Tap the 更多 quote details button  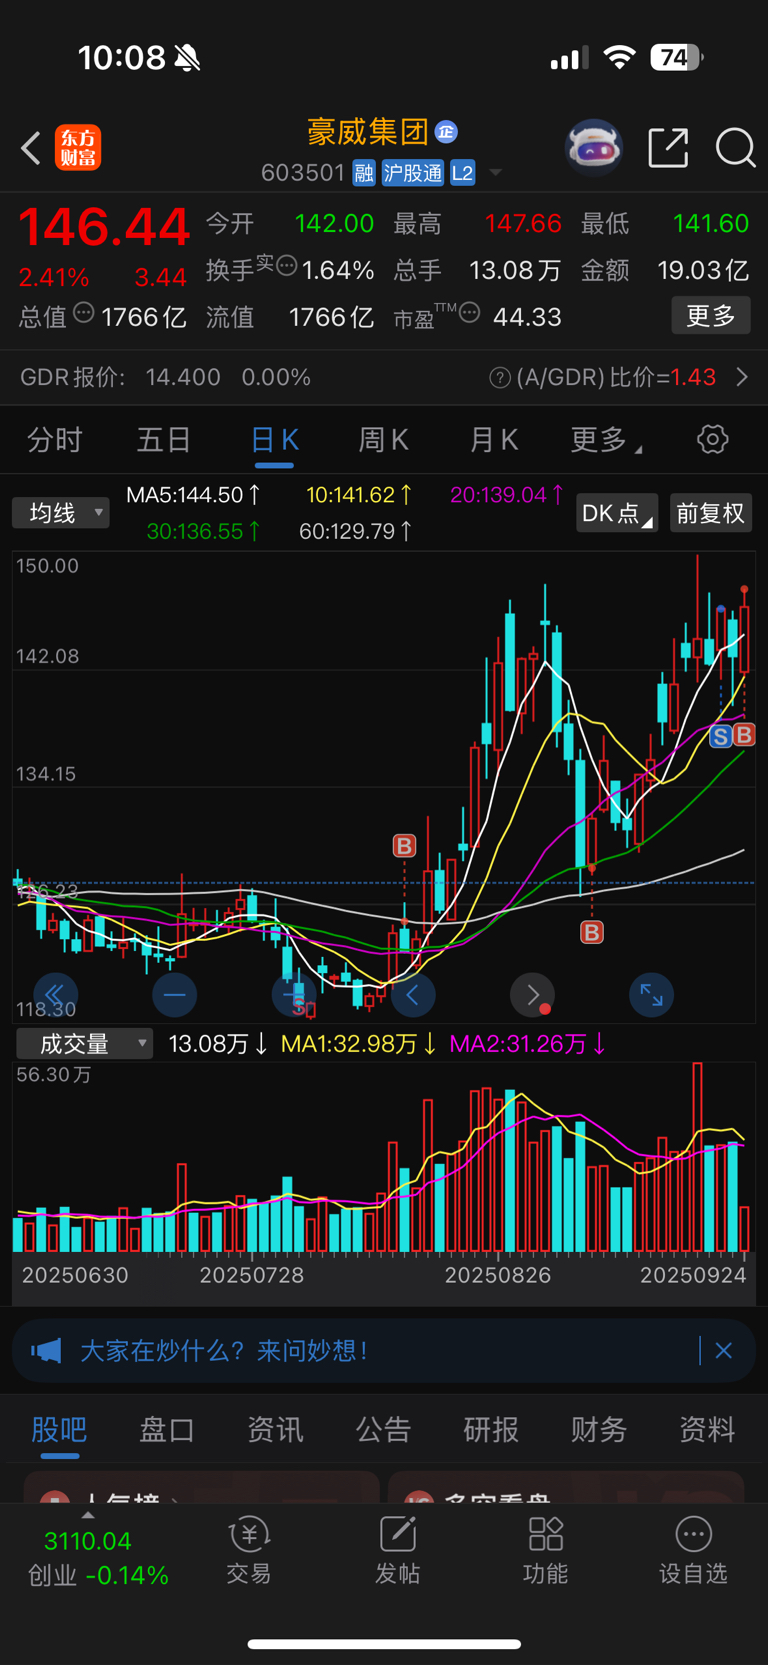point(711,316)
